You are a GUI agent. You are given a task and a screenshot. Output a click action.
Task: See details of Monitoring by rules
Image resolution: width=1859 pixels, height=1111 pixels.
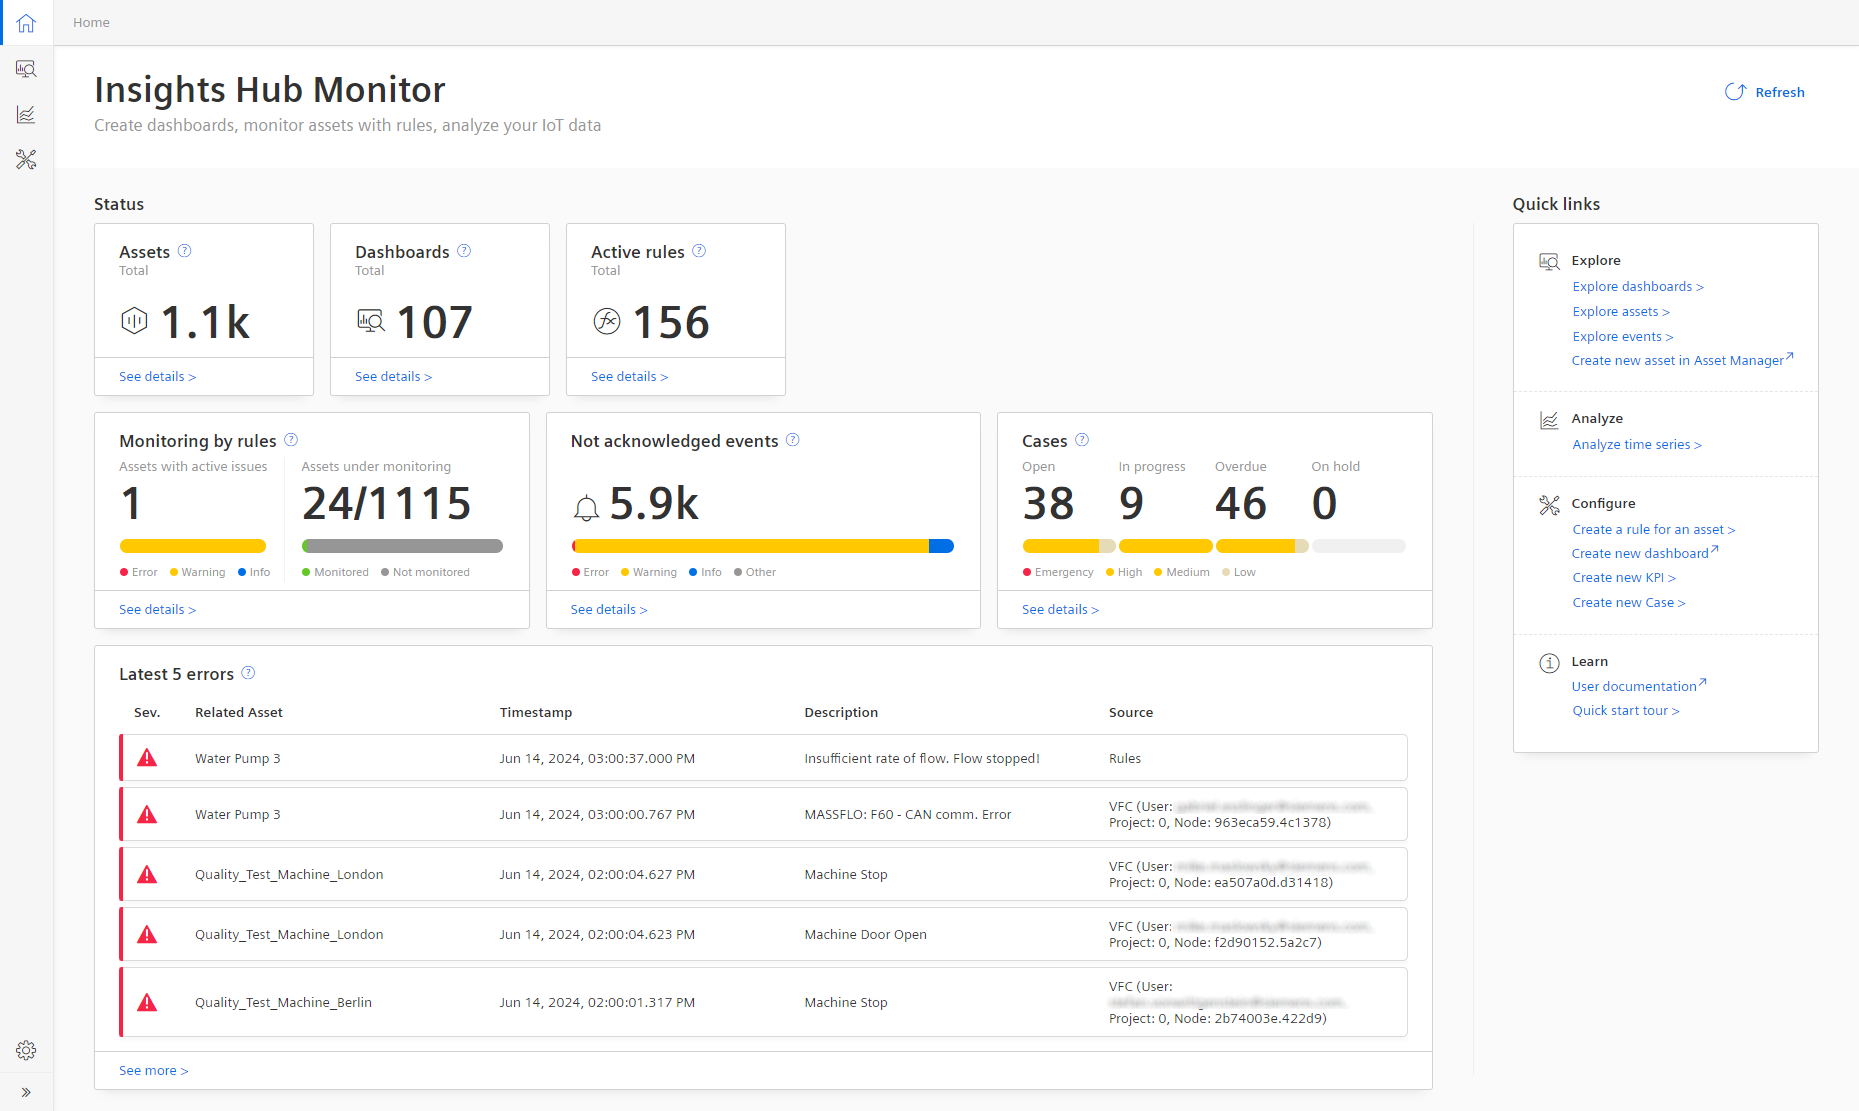pos(157,610)
